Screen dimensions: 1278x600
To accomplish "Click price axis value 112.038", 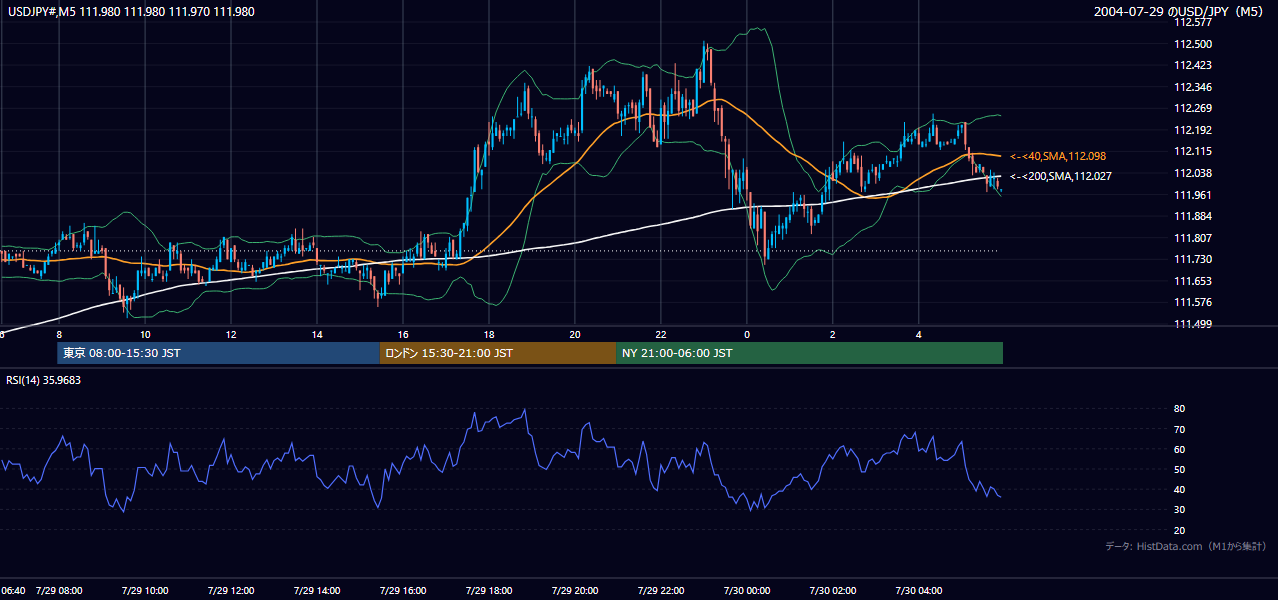I will point(1193,173).
